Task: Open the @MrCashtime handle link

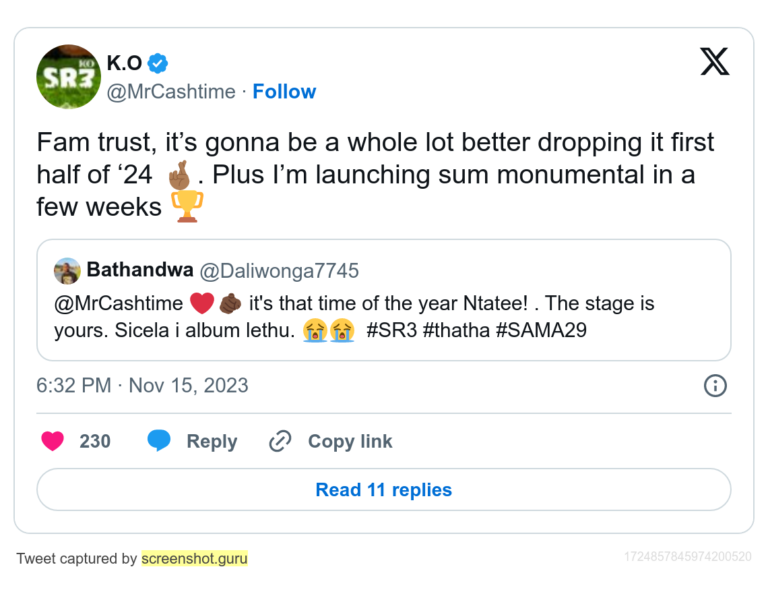Action: (171, 91)
